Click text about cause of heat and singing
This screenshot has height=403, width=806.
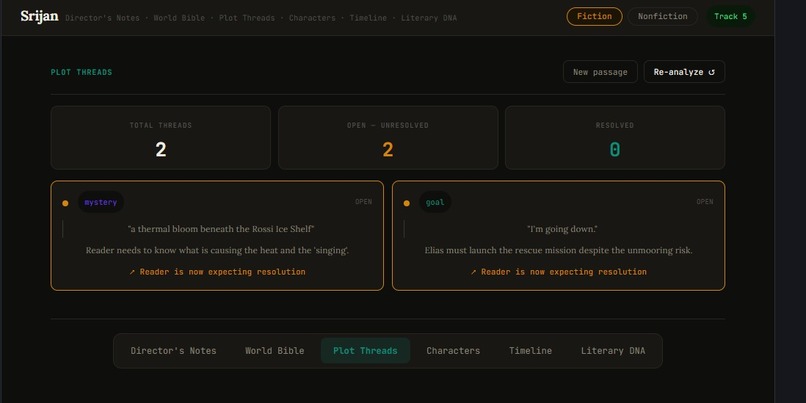tap(217, 250)
